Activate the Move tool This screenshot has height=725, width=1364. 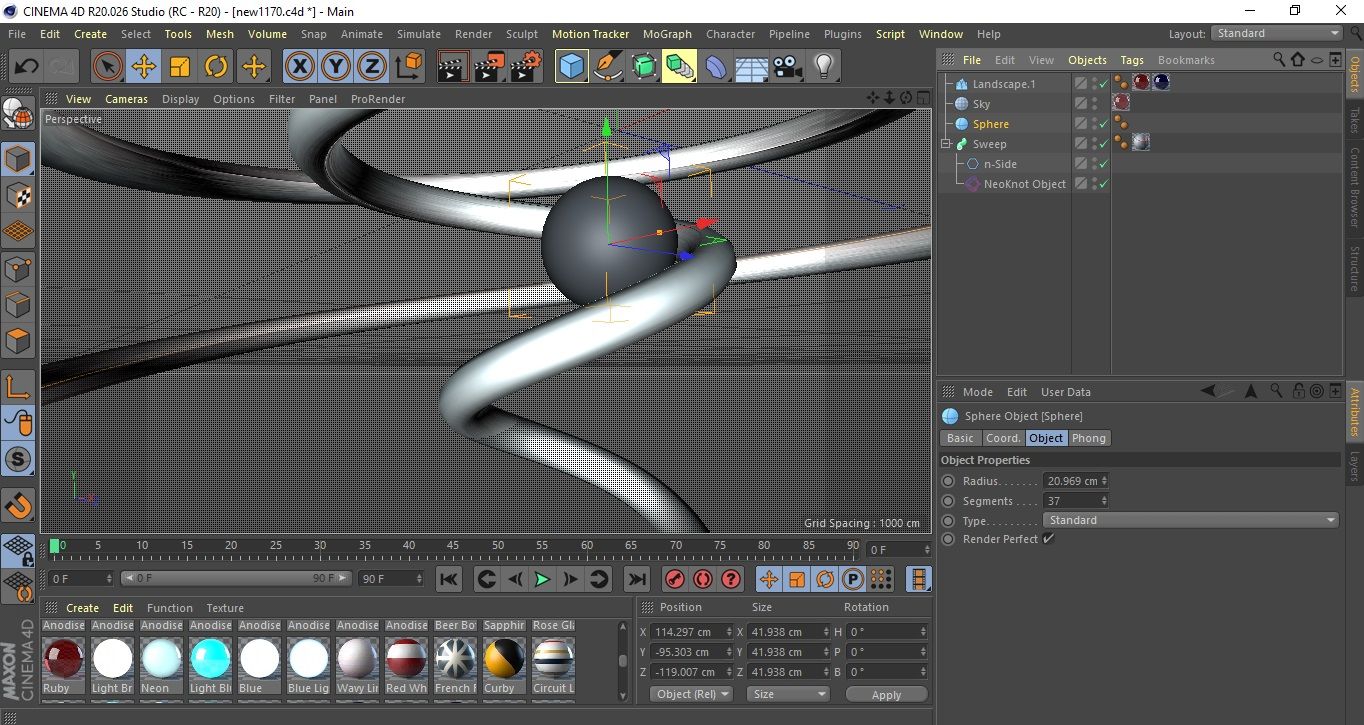pos(144,67)
